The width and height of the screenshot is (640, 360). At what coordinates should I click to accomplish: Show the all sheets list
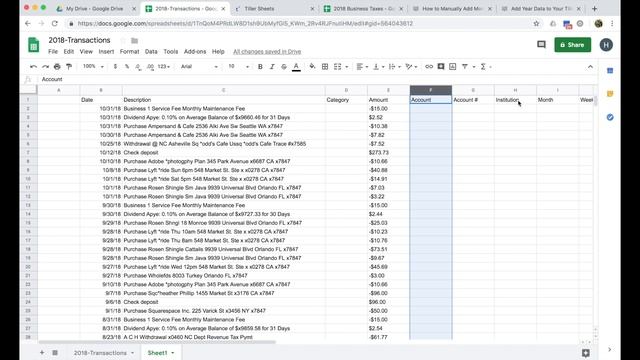click(x=55, y=352)
